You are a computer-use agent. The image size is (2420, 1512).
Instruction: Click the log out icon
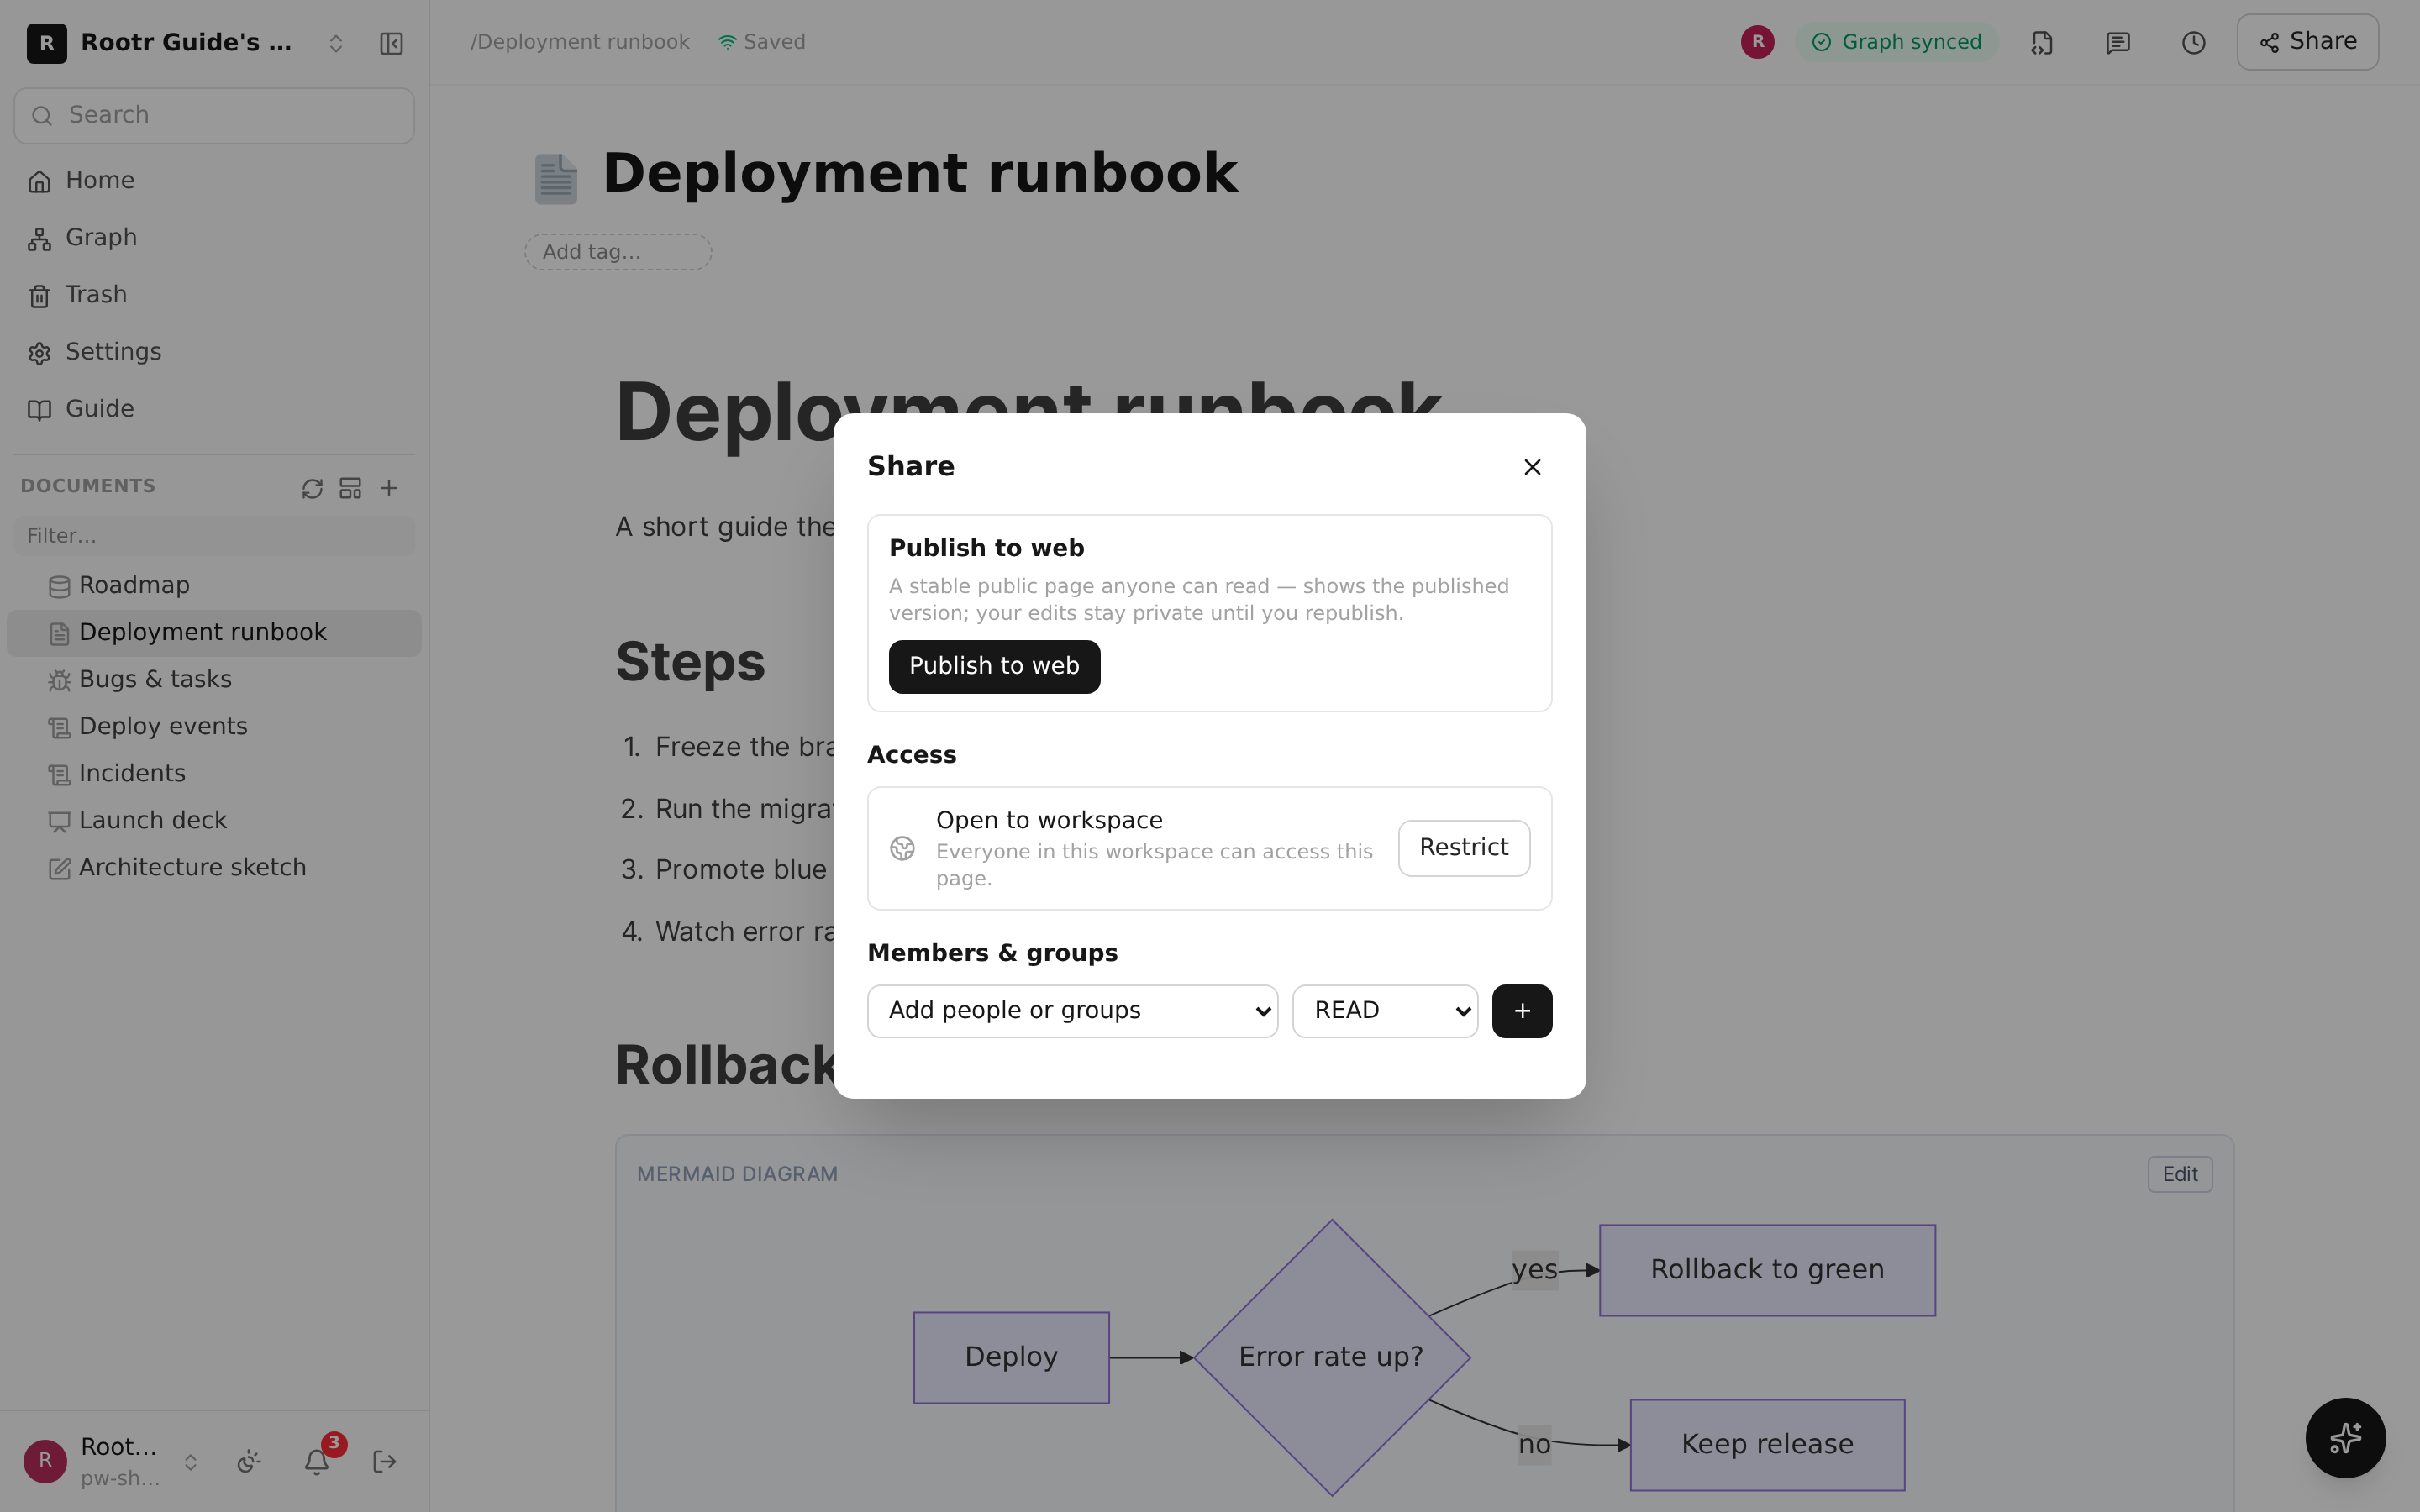(384, 1462)
